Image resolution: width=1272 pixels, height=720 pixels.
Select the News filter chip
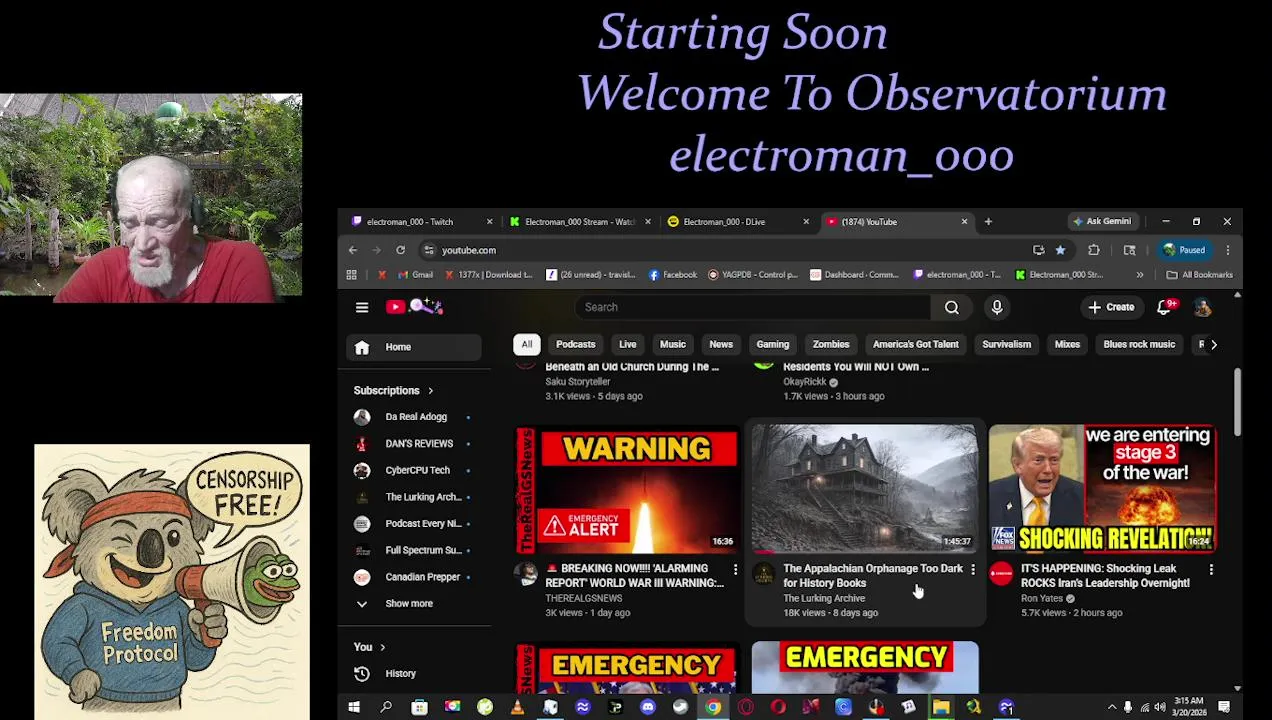pyautogui.click(x=721, y=345)
